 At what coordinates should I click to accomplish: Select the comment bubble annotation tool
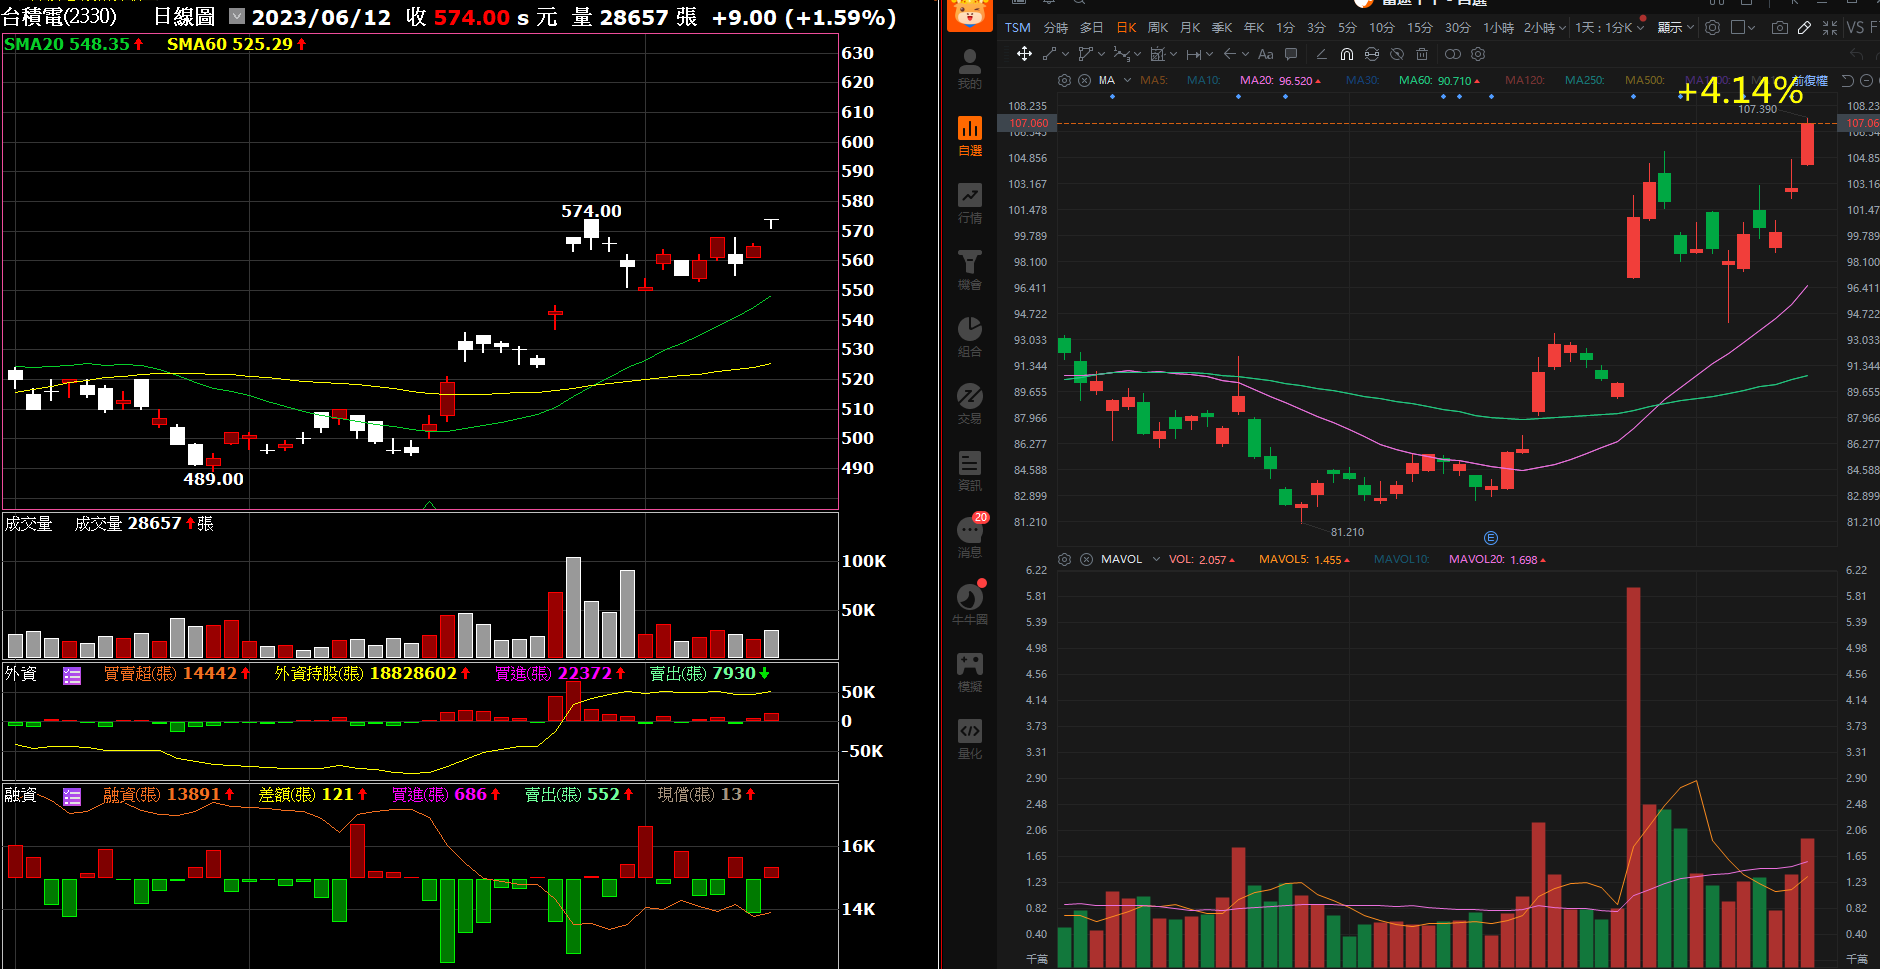tap(1291, 54)
